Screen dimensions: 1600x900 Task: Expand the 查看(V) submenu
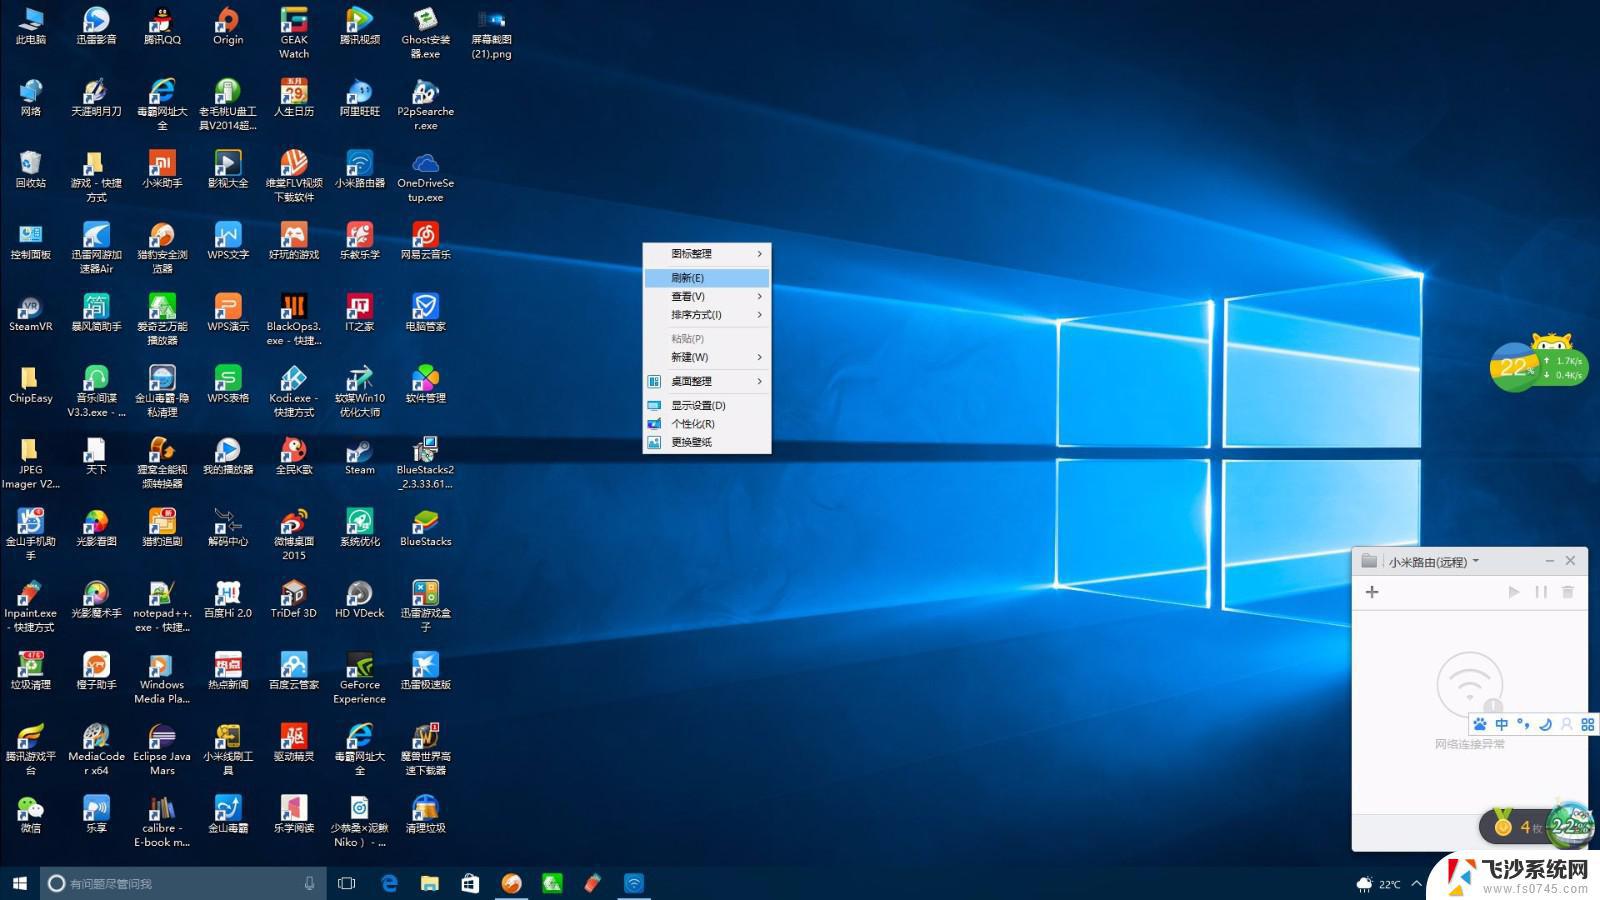(x=707, y=296)
